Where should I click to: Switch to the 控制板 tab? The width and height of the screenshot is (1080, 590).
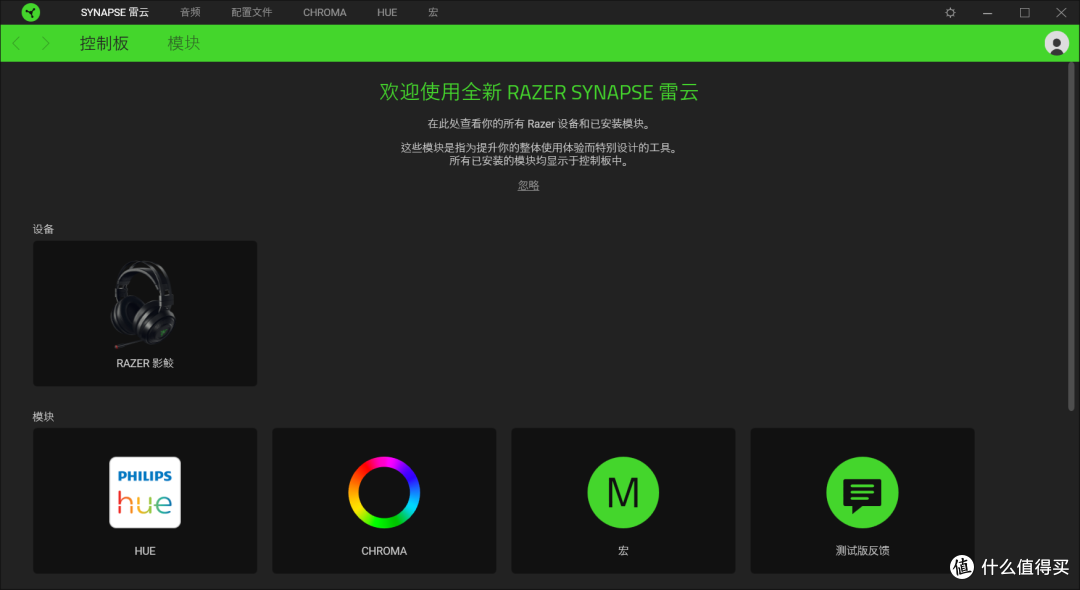104,43
